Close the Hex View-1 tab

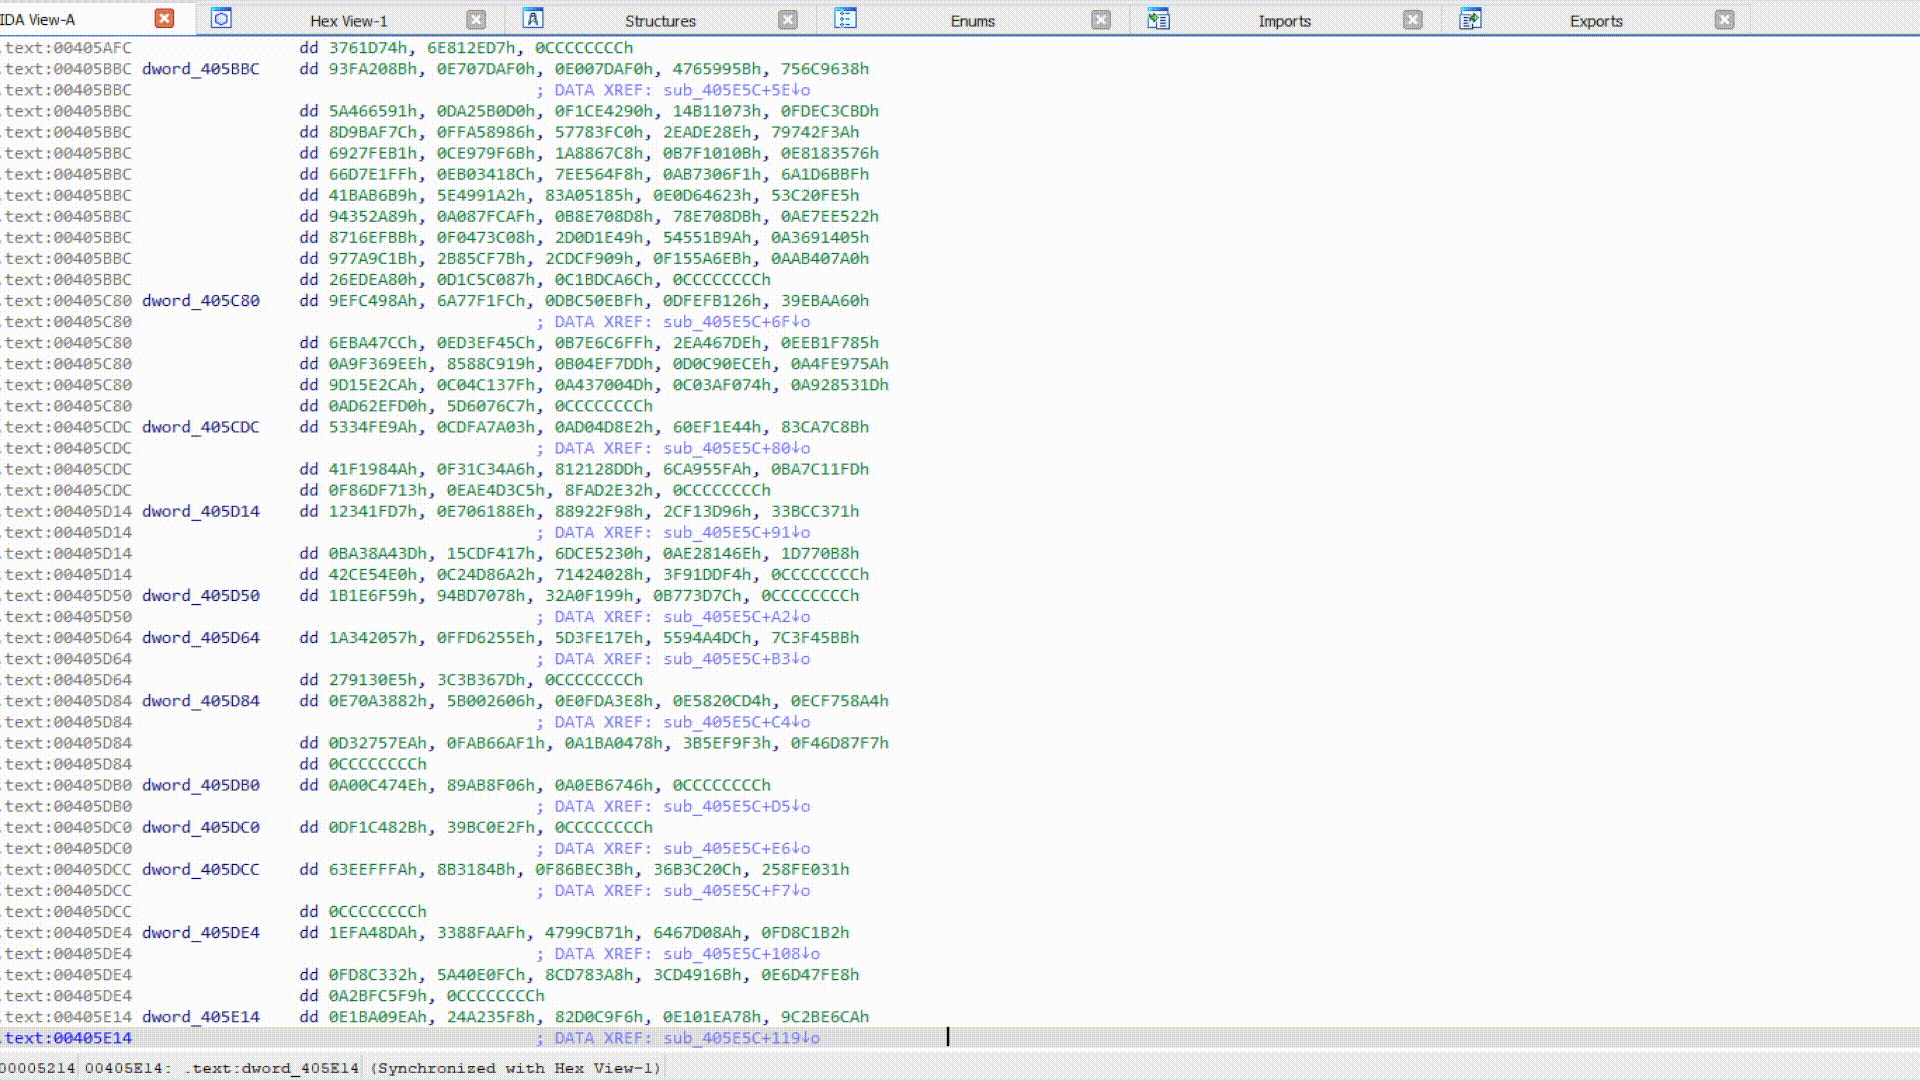pos(476,20)
